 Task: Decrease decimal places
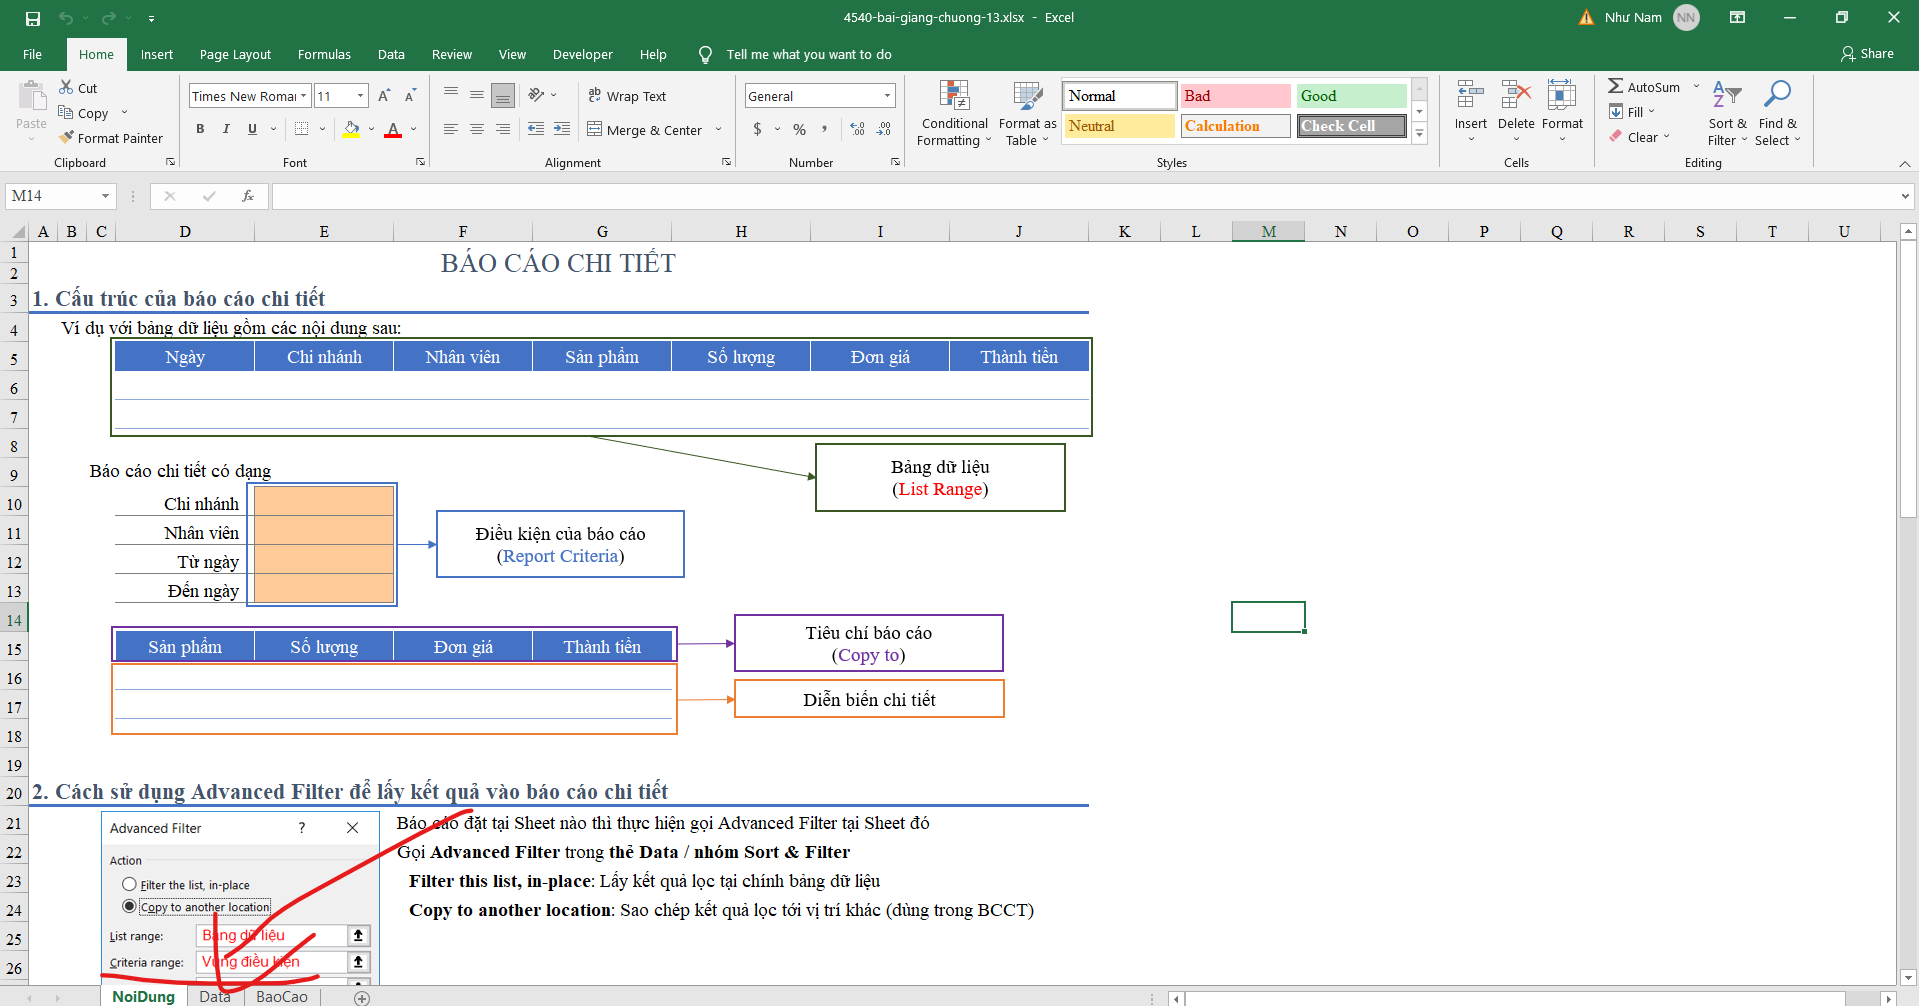pos(884,129)
